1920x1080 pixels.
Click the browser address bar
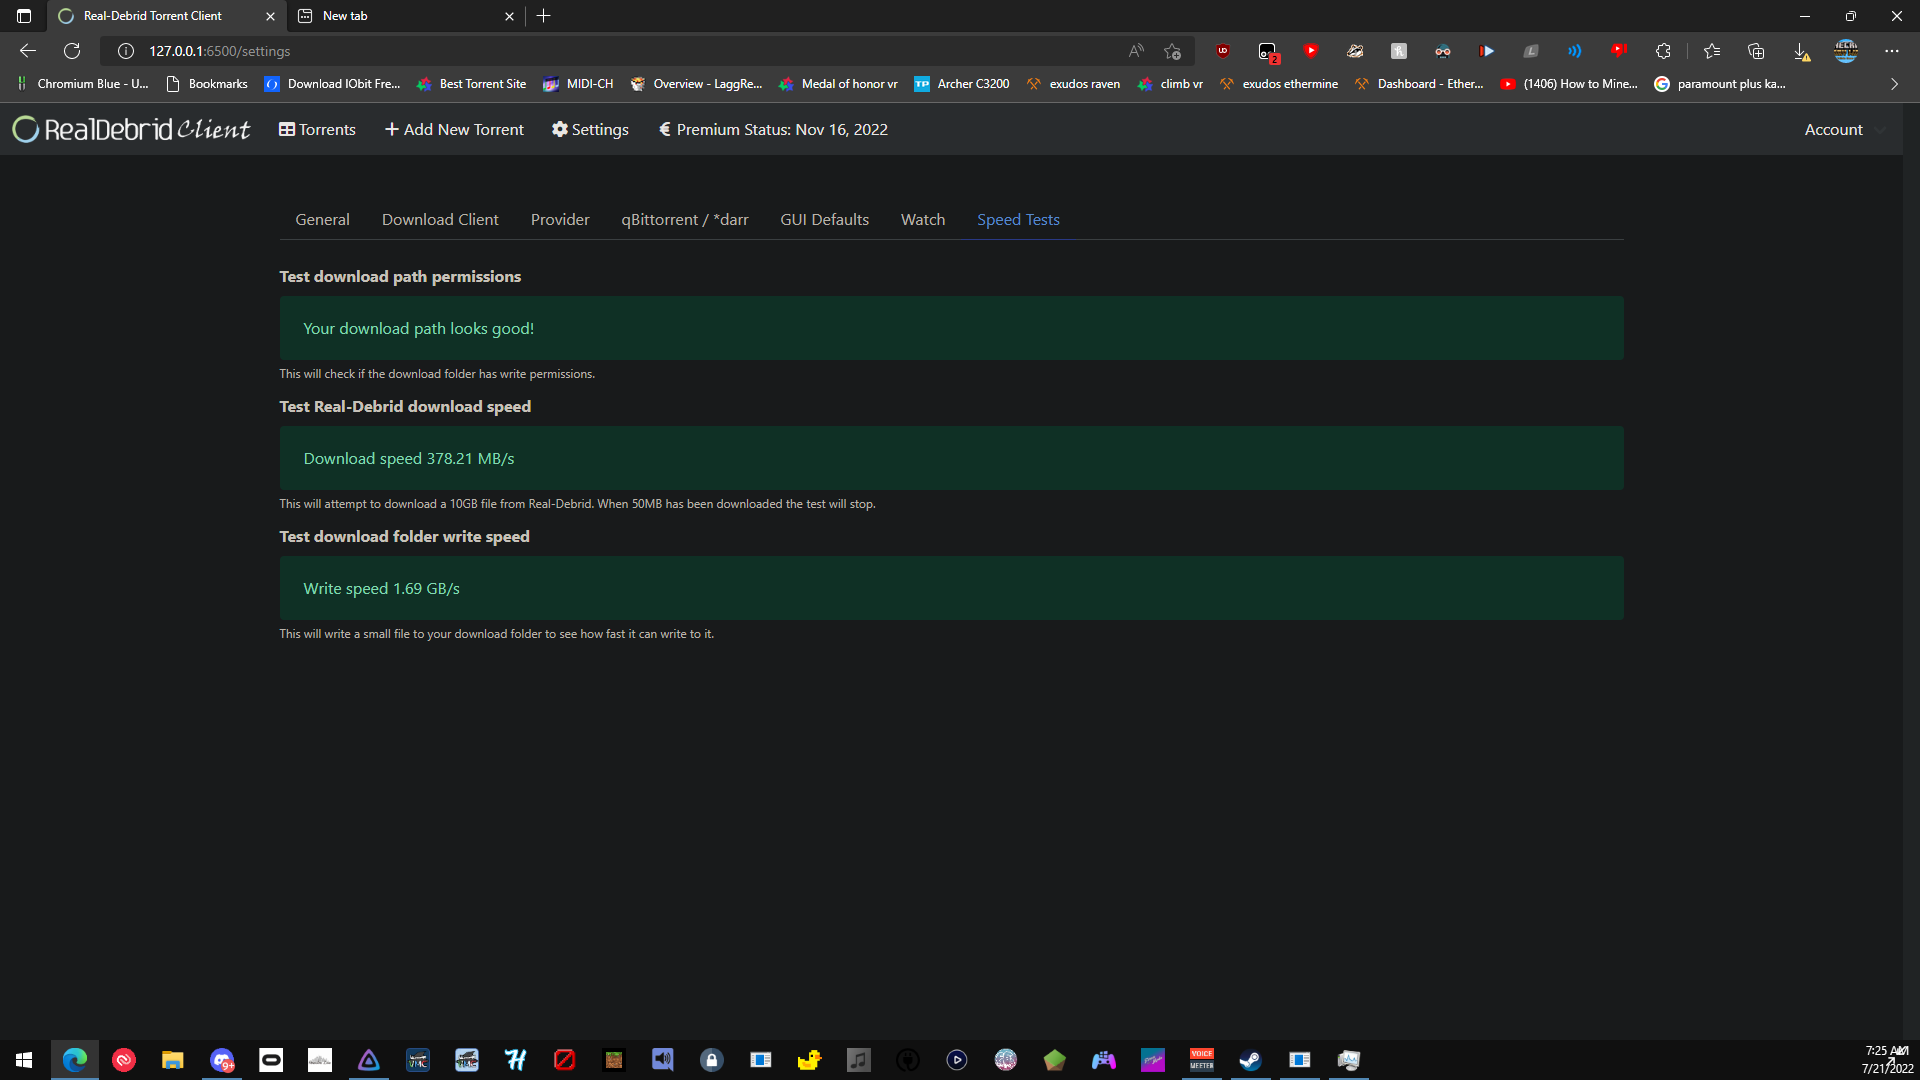pyautogui.click(x=400, y=51)
